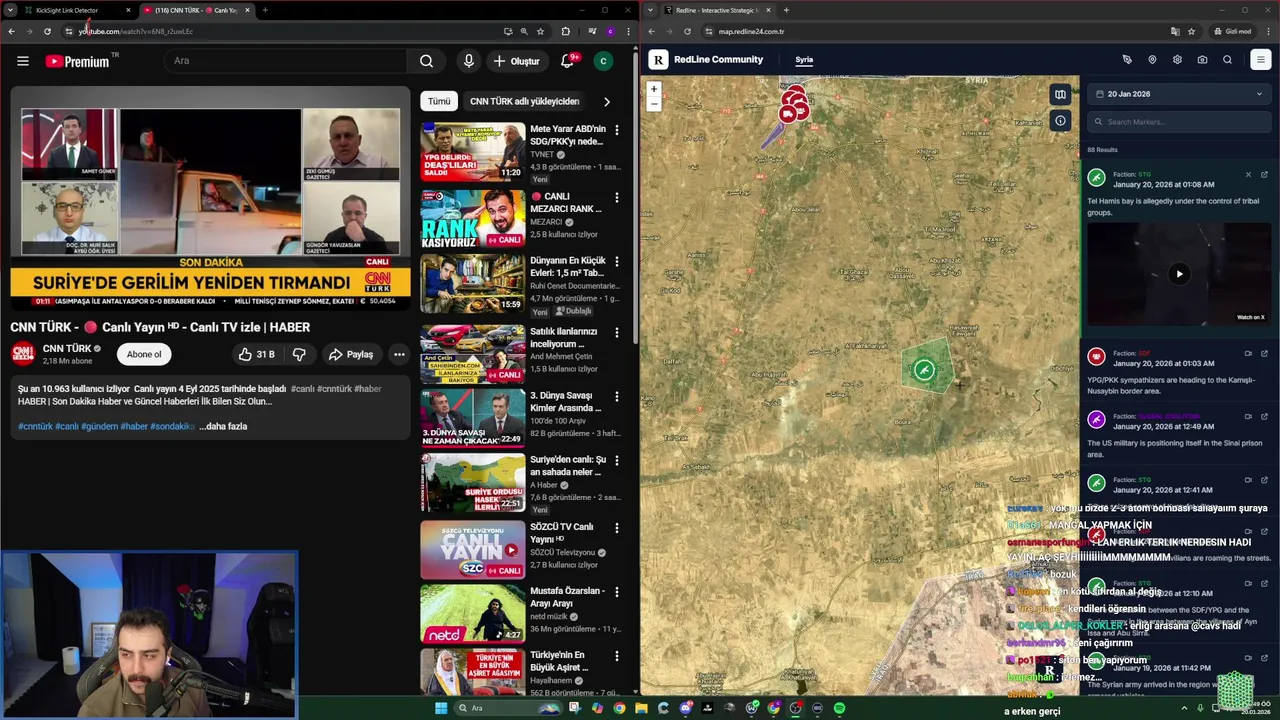Open Discord from the taskbar
Screen dimensions: 1280x720
(685, 708)
